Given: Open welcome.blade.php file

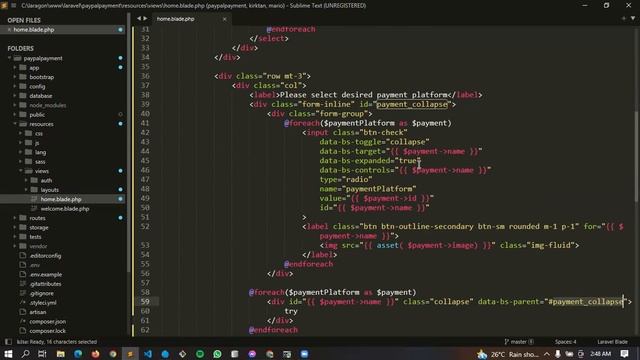Looking at the screenshot, I should (65, 209).
